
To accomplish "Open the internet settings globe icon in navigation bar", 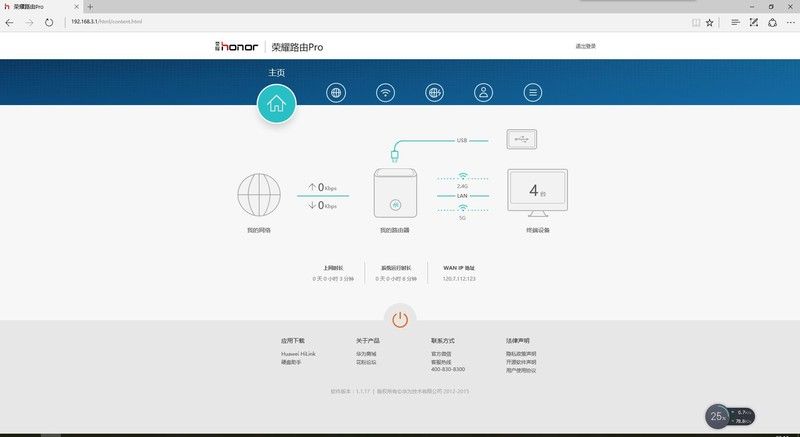I will pos(336,93).
